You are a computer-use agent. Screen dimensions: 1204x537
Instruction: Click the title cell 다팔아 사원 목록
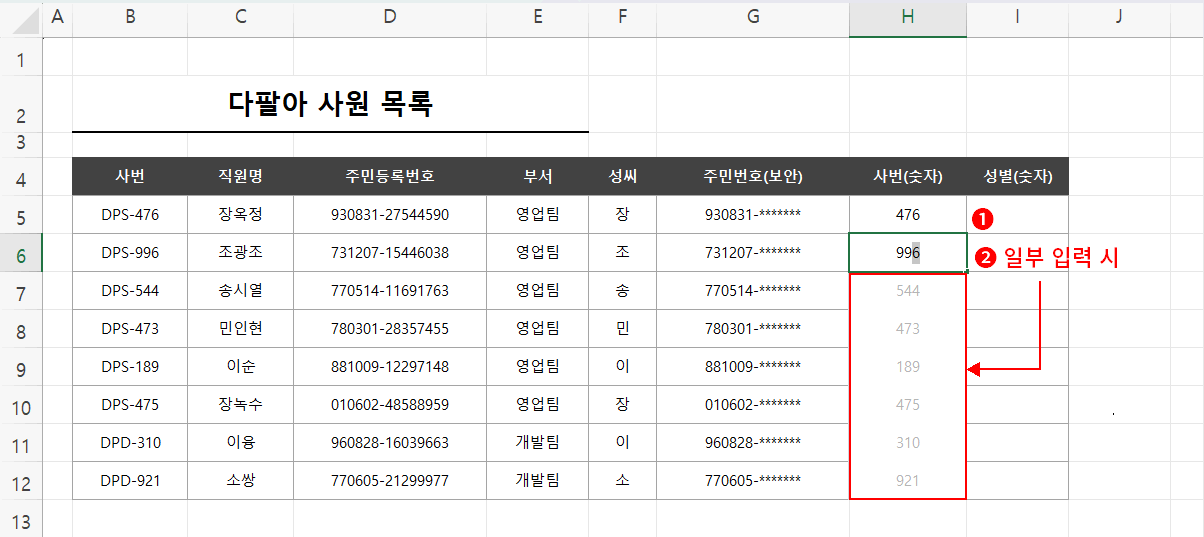(x=330, y=103)
